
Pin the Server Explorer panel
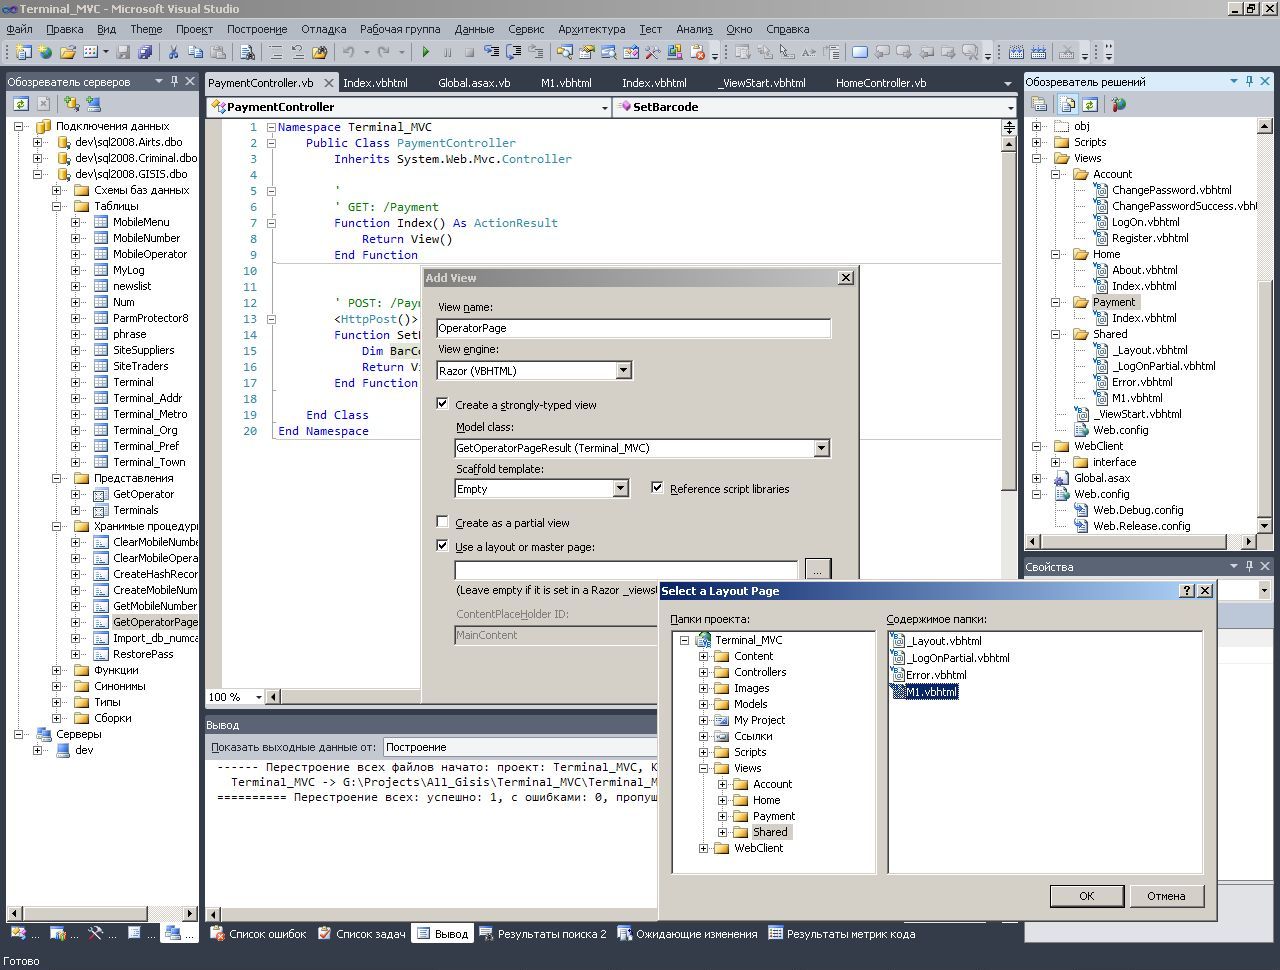click(174, 81)
